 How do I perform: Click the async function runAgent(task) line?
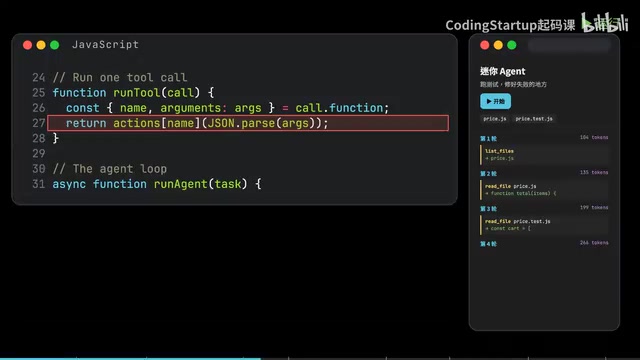pos(157,184)
